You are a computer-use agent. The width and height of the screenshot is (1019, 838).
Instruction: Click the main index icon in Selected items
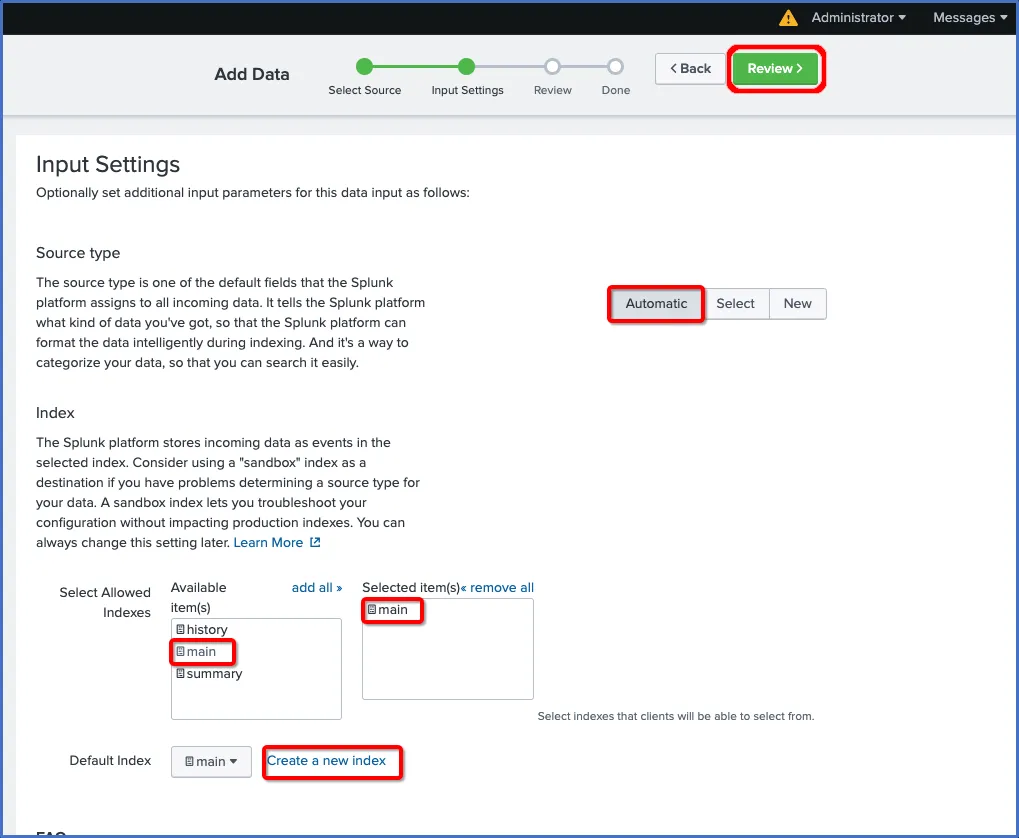pos(372,610)
